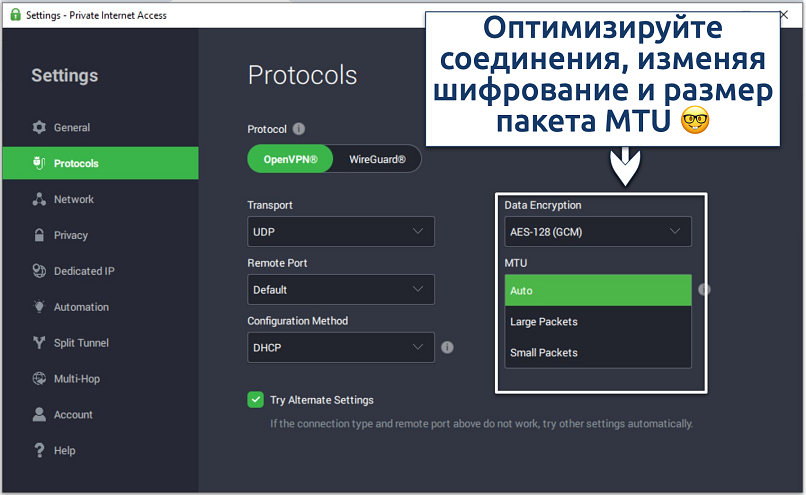The image size is (806, 495).
Task: Click the Split Tunnel fork icon
Action: click(x=39, y=342)
